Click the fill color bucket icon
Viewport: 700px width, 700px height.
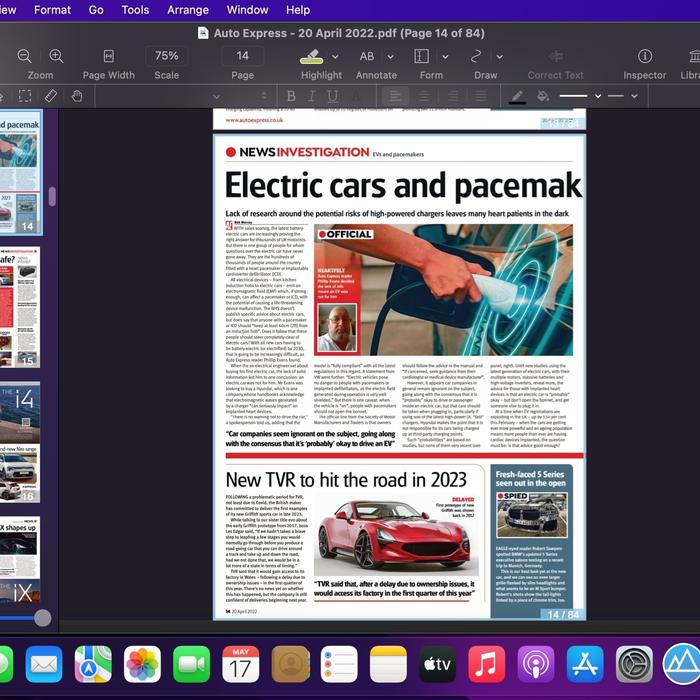[x=543, y=96]
